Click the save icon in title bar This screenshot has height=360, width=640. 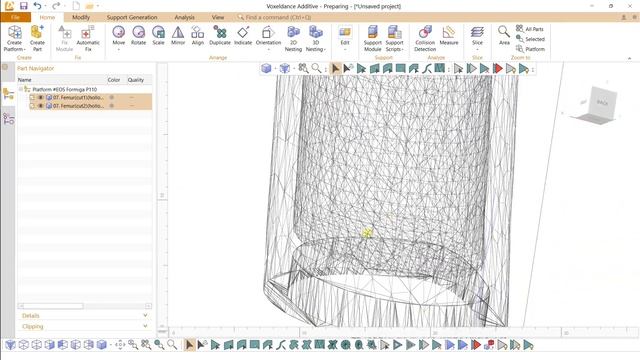point(24,6)
